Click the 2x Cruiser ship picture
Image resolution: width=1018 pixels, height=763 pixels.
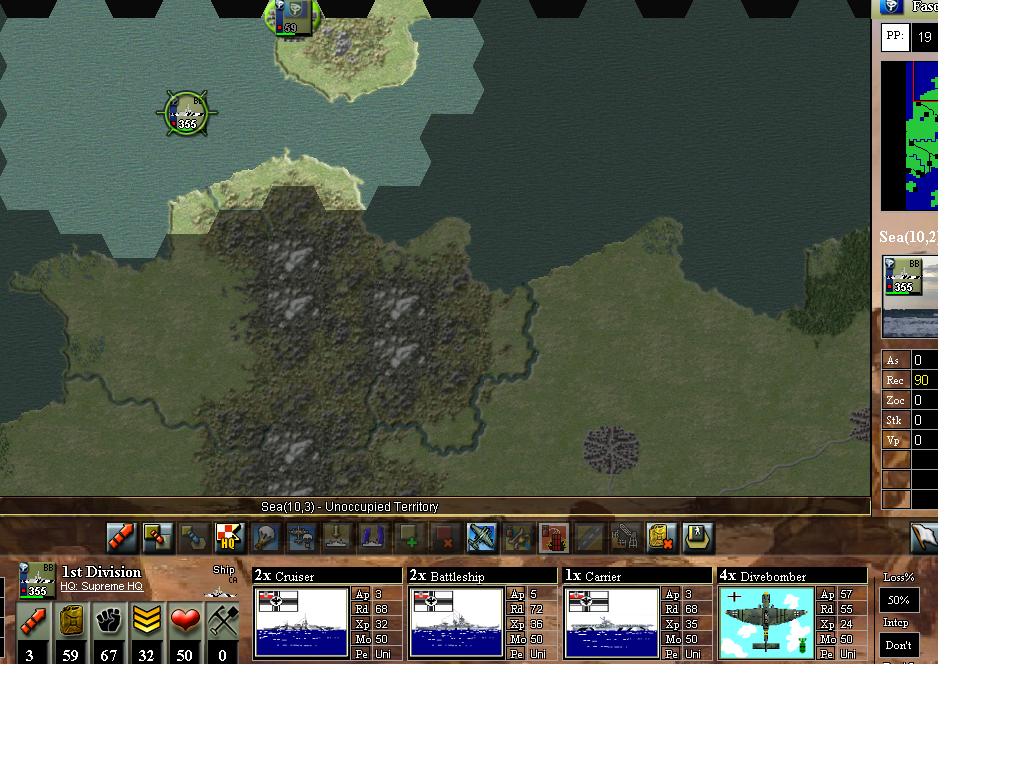301,623
